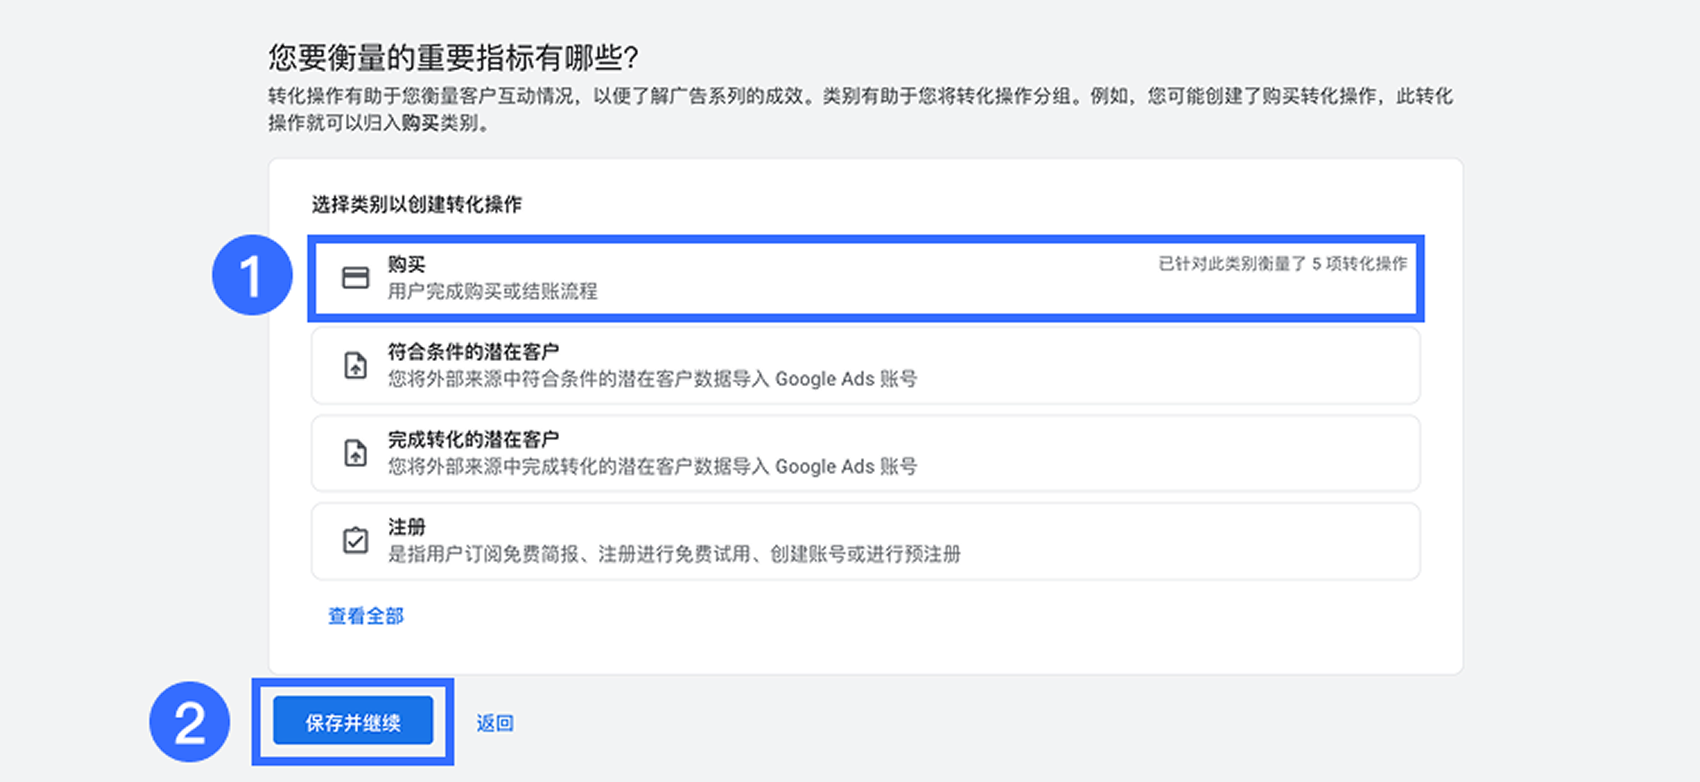Click the 已针对此类别衡量了 5 项转化操作 note

[x=1282, y=264]
